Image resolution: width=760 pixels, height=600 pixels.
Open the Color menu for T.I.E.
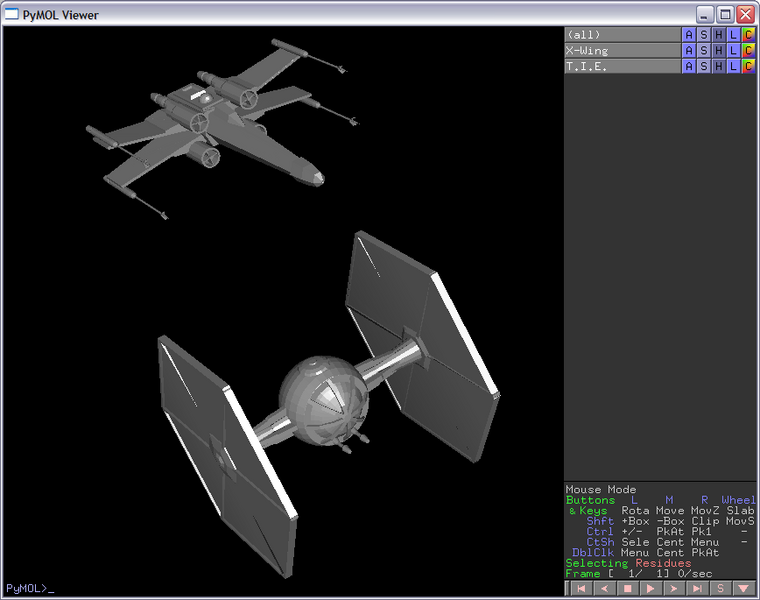point(748,67)
